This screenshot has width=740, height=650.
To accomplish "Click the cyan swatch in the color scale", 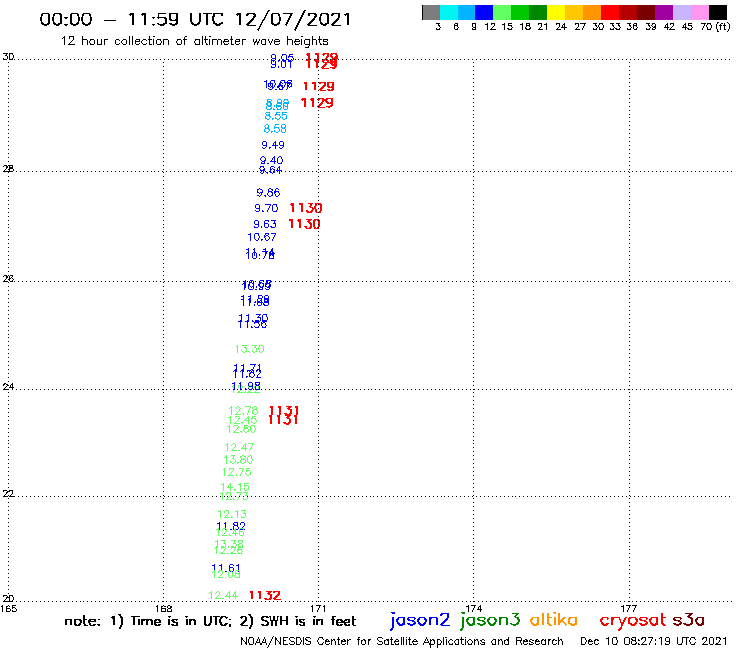I will click(x=449, y=12).
